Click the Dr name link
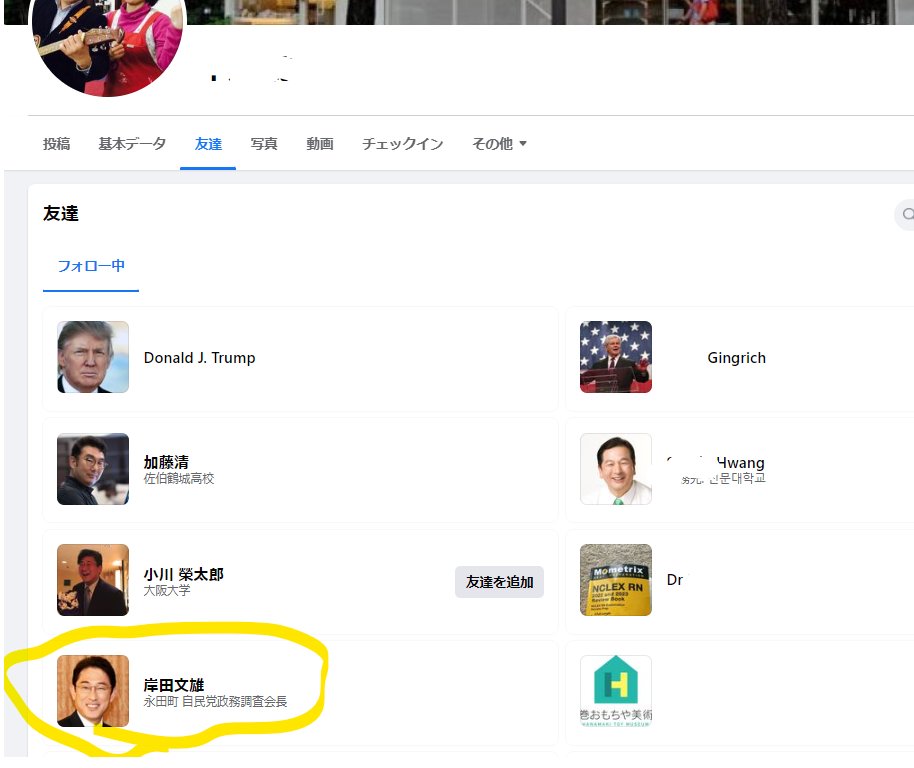Image resolution: width=914 pixels, height=768 pixels. [675, 580]
